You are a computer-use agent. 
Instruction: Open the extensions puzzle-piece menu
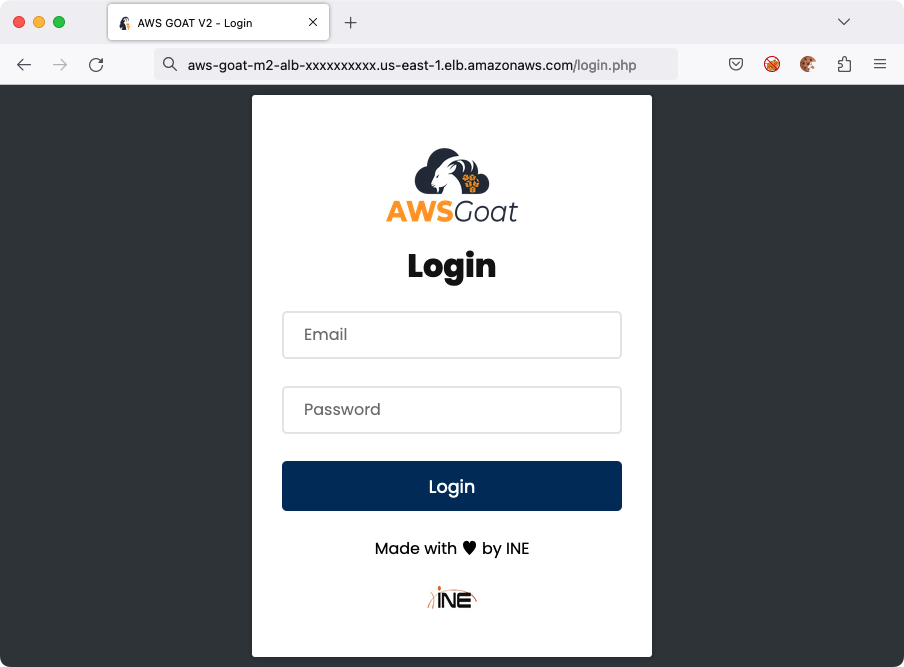[844, 64]
